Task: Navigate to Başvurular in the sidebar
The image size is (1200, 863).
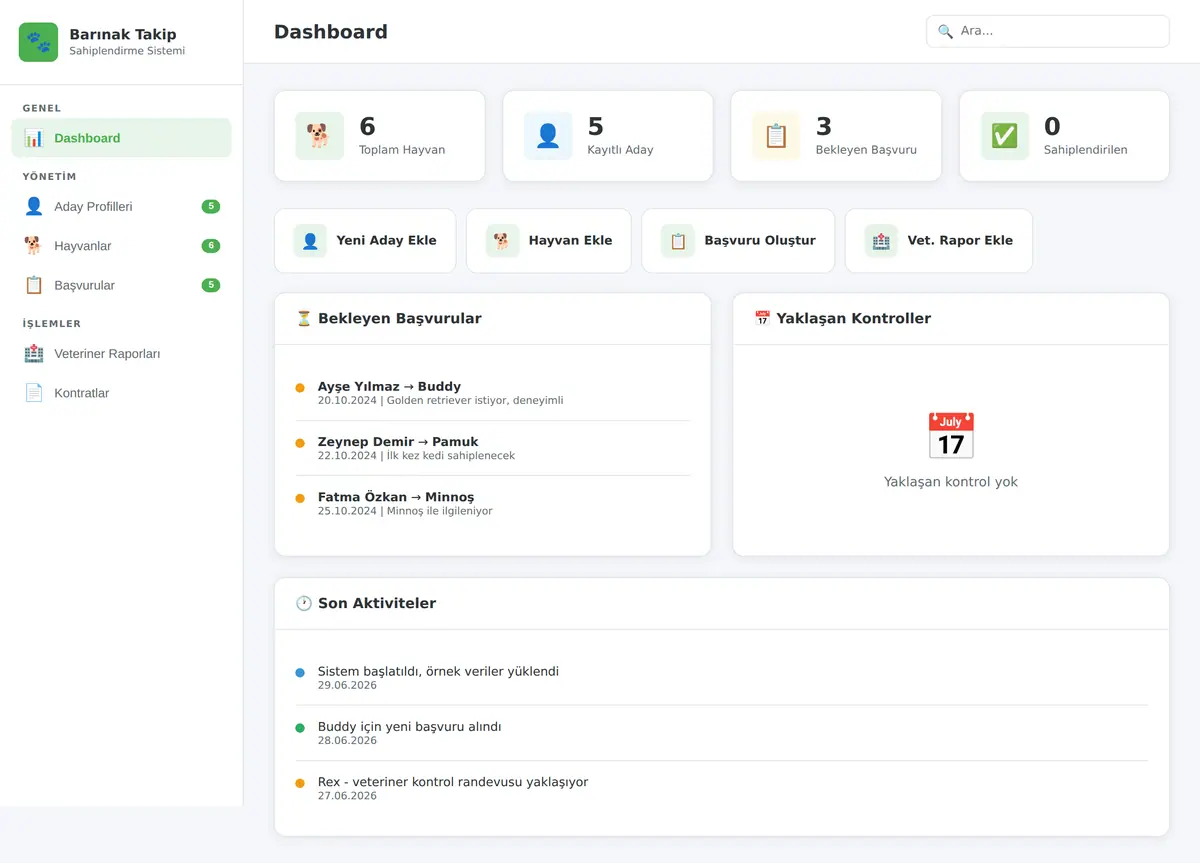Action: (x=121, y=285)
